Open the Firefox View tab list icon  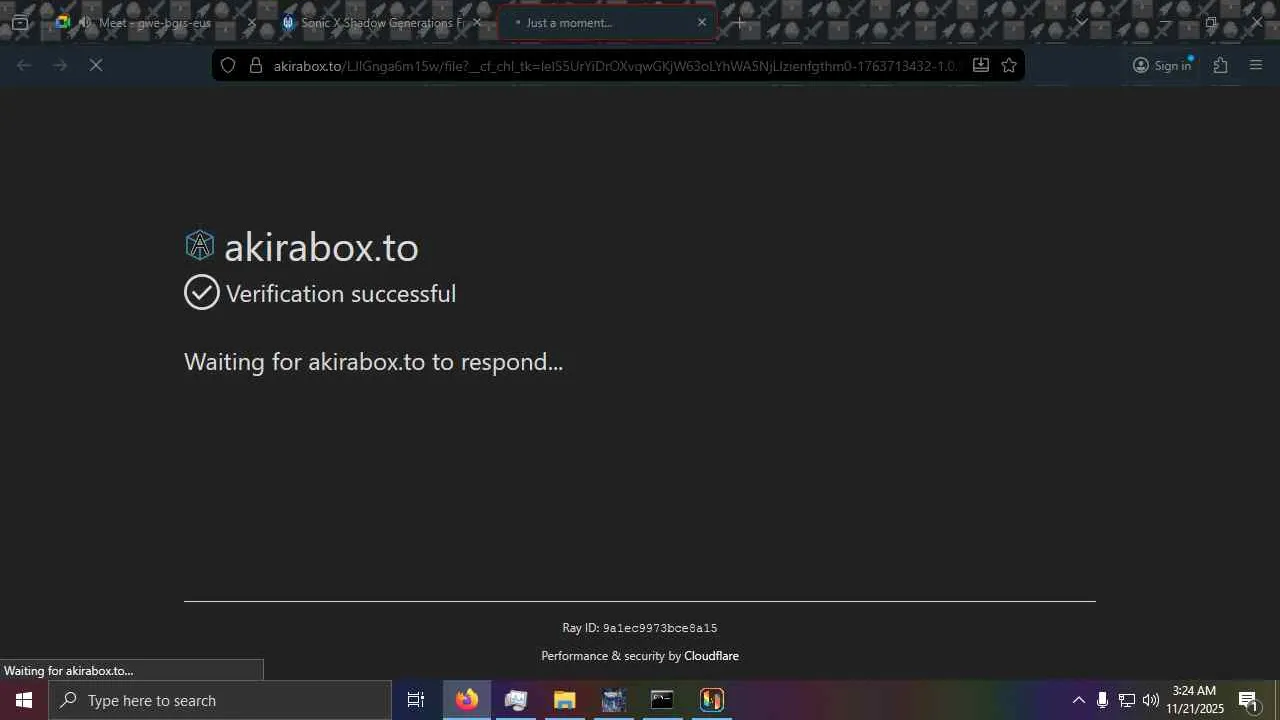[20, 22]
